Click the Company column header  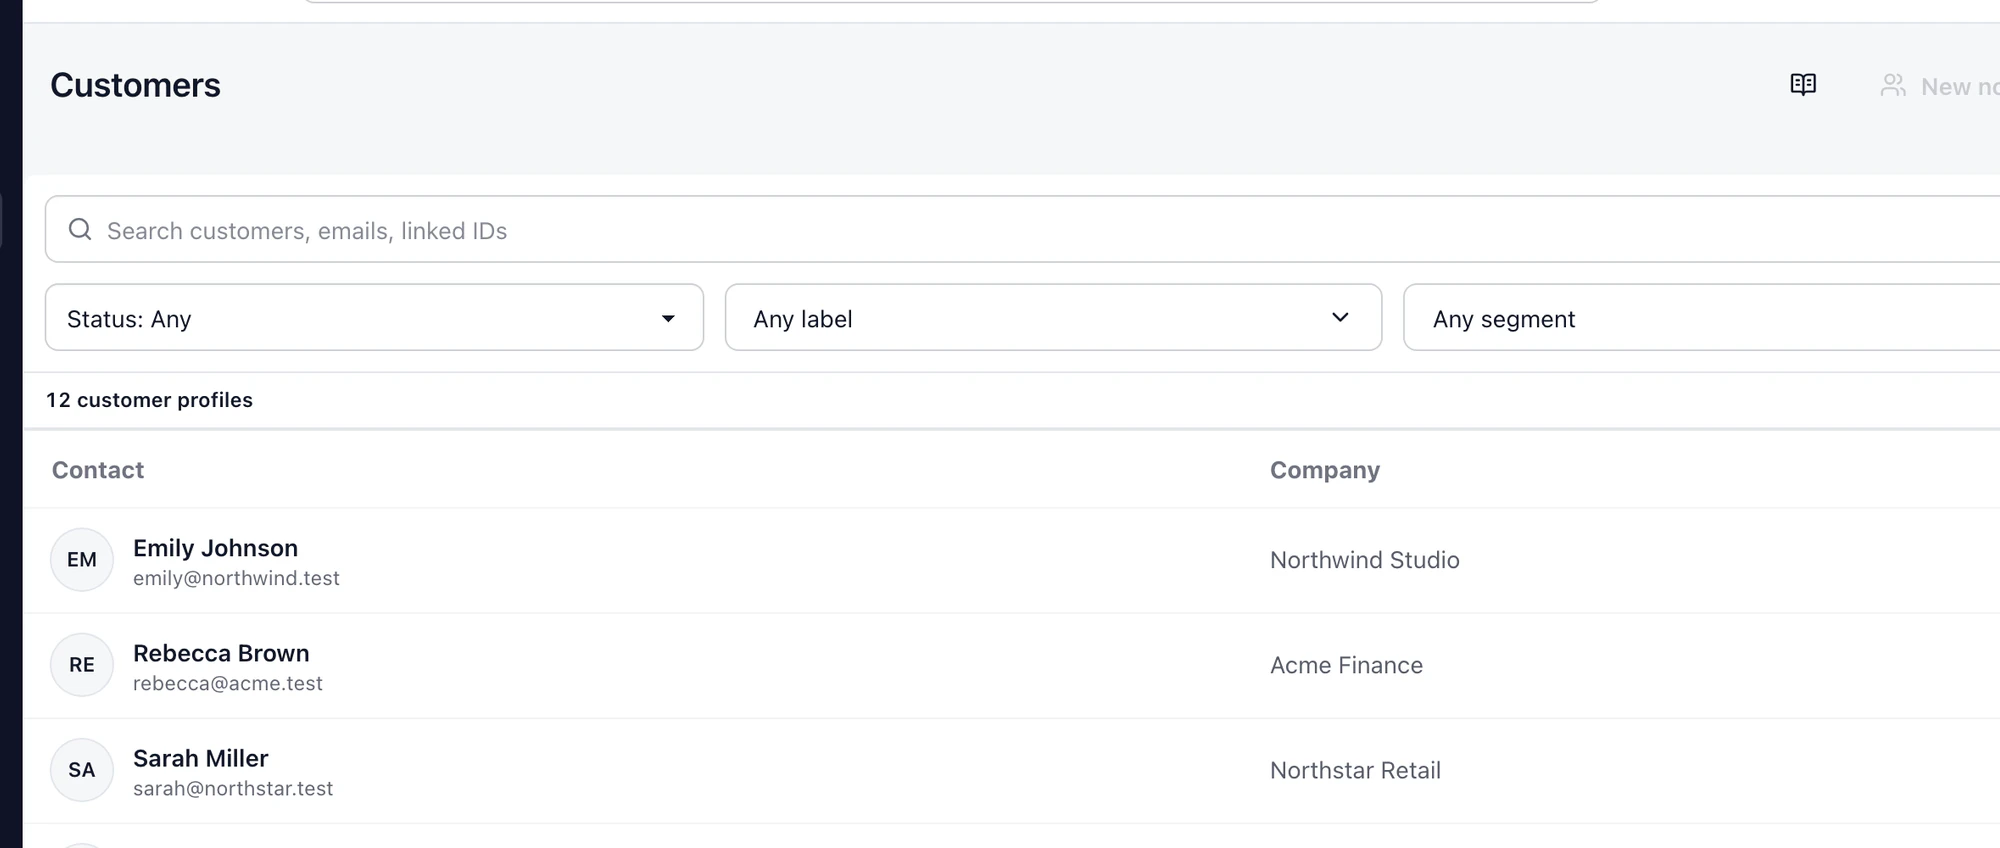1325,470
